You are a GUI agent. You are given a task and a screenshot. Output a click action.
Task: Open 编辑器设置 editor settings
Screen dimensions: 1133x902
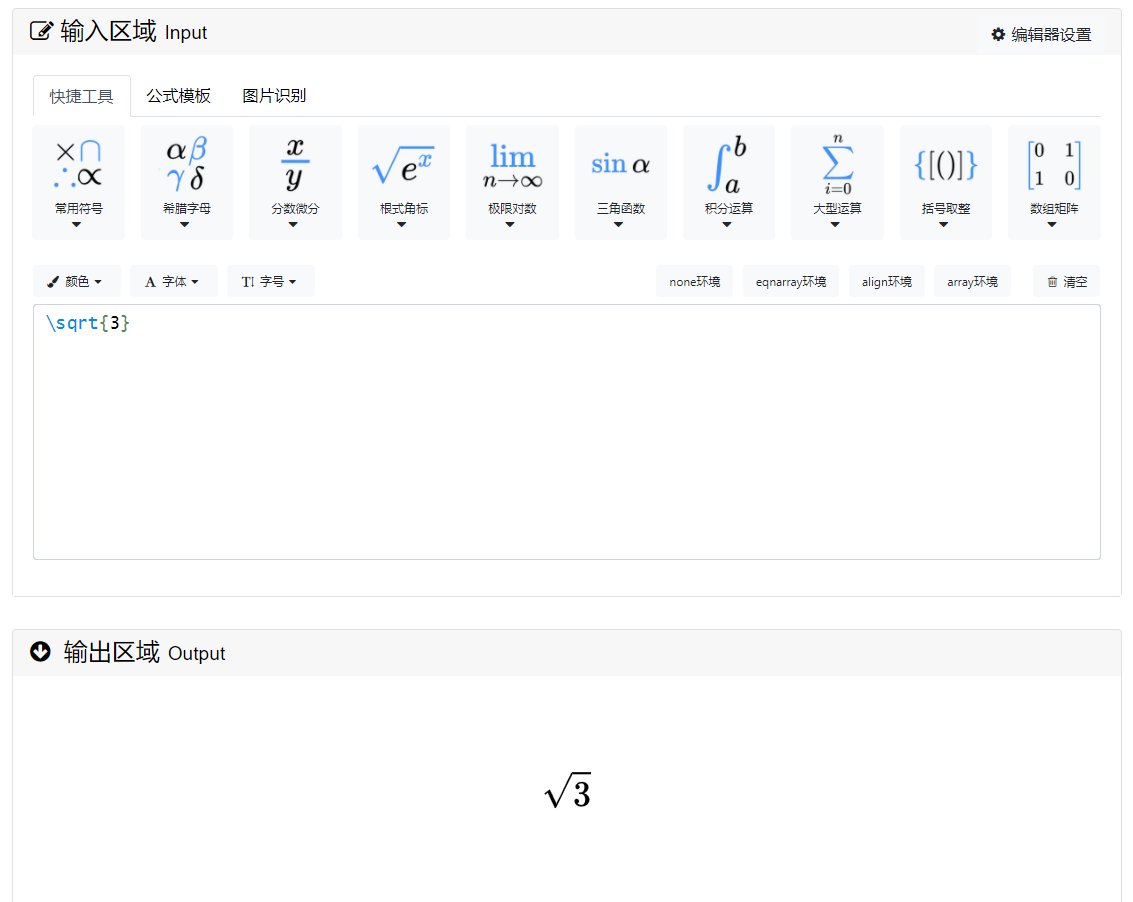point(1041,34)
